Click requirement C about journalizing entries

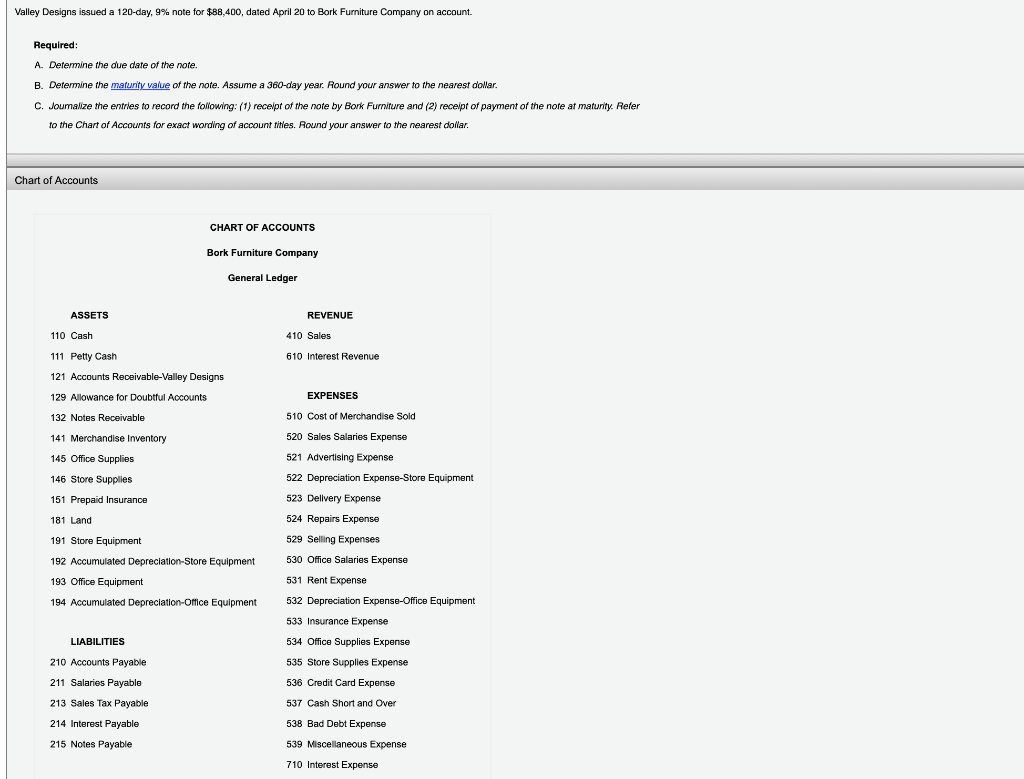pyautogui.click(x=337, y=115)
